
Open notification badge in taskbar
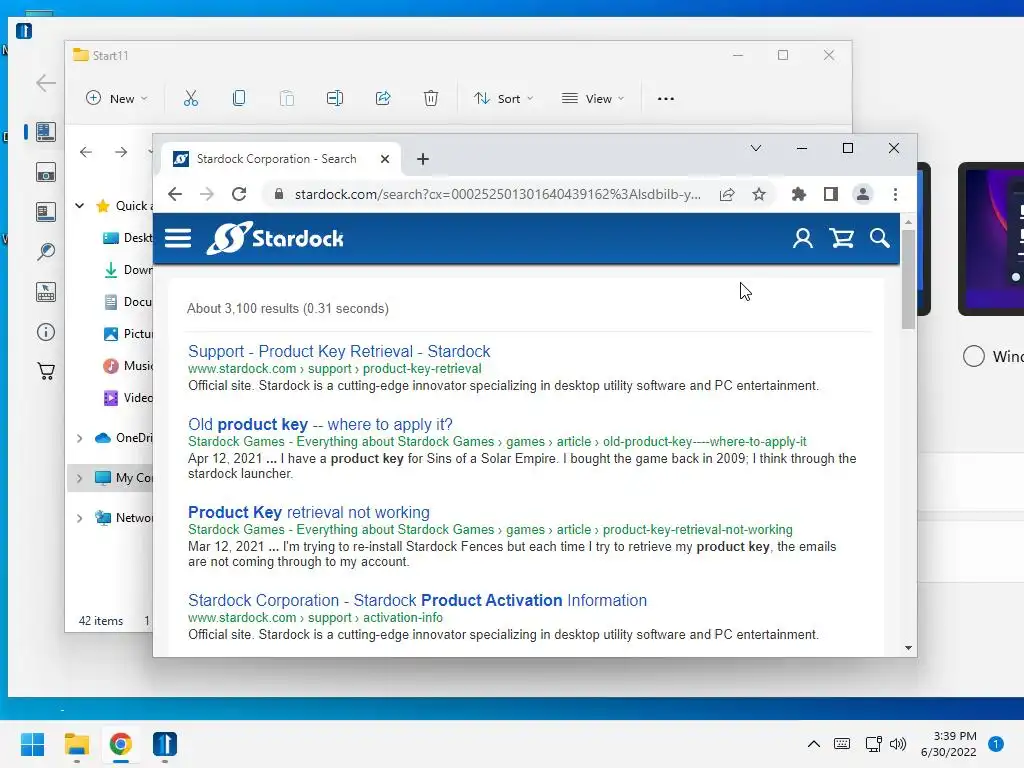tap(996, 744)
